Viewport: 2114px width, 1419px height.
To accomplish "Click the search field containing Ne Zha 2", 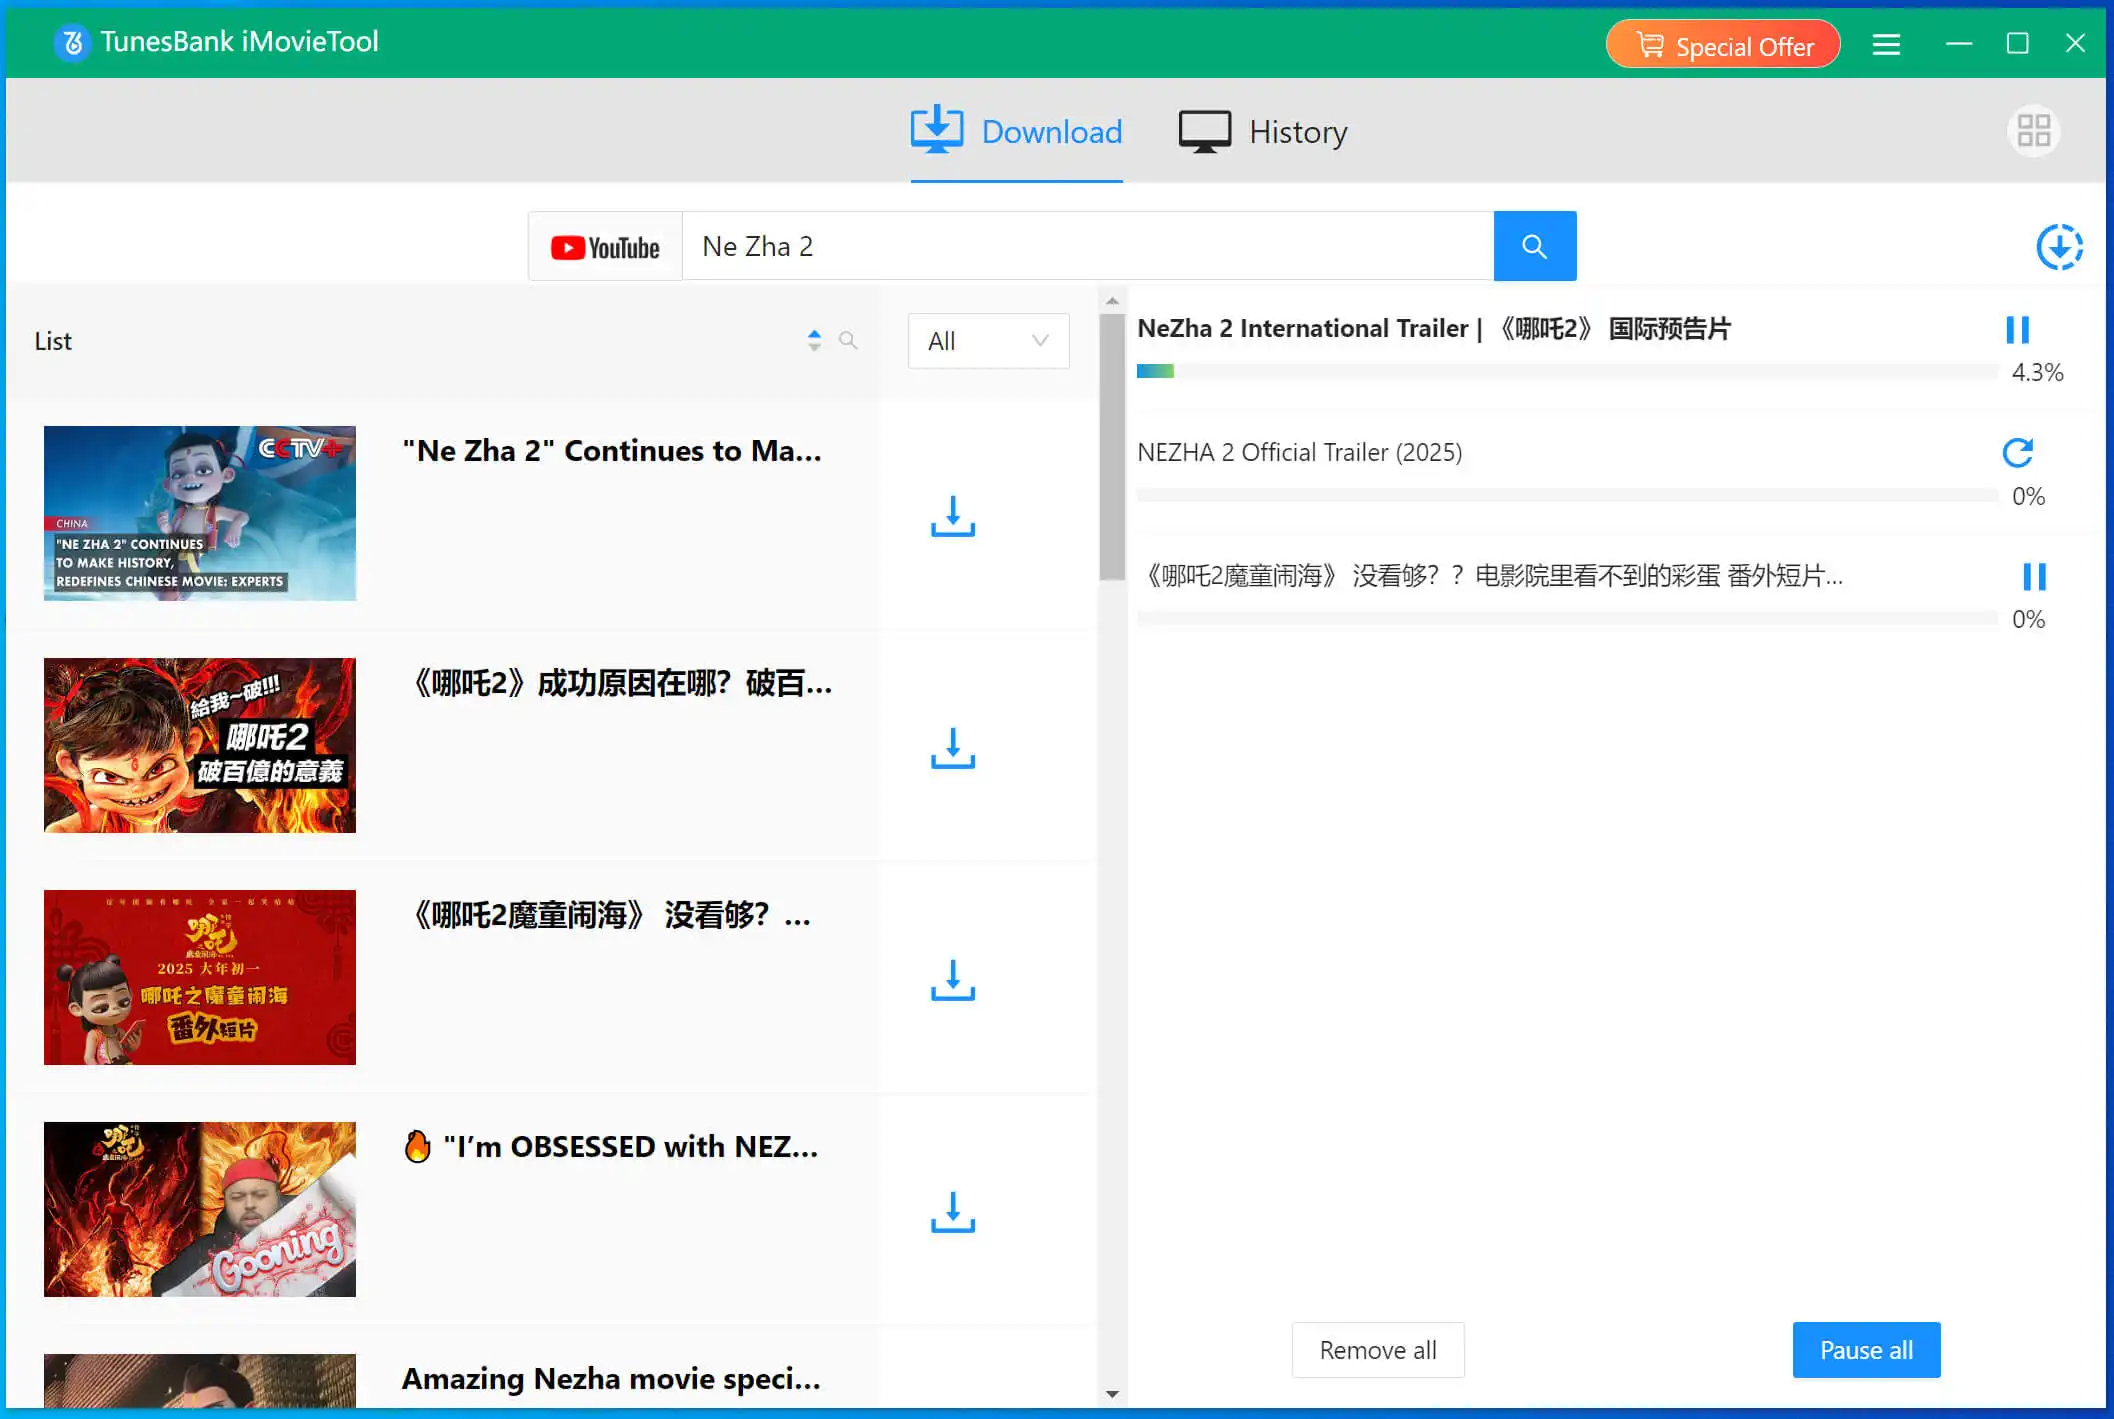I will [1088, 246].
